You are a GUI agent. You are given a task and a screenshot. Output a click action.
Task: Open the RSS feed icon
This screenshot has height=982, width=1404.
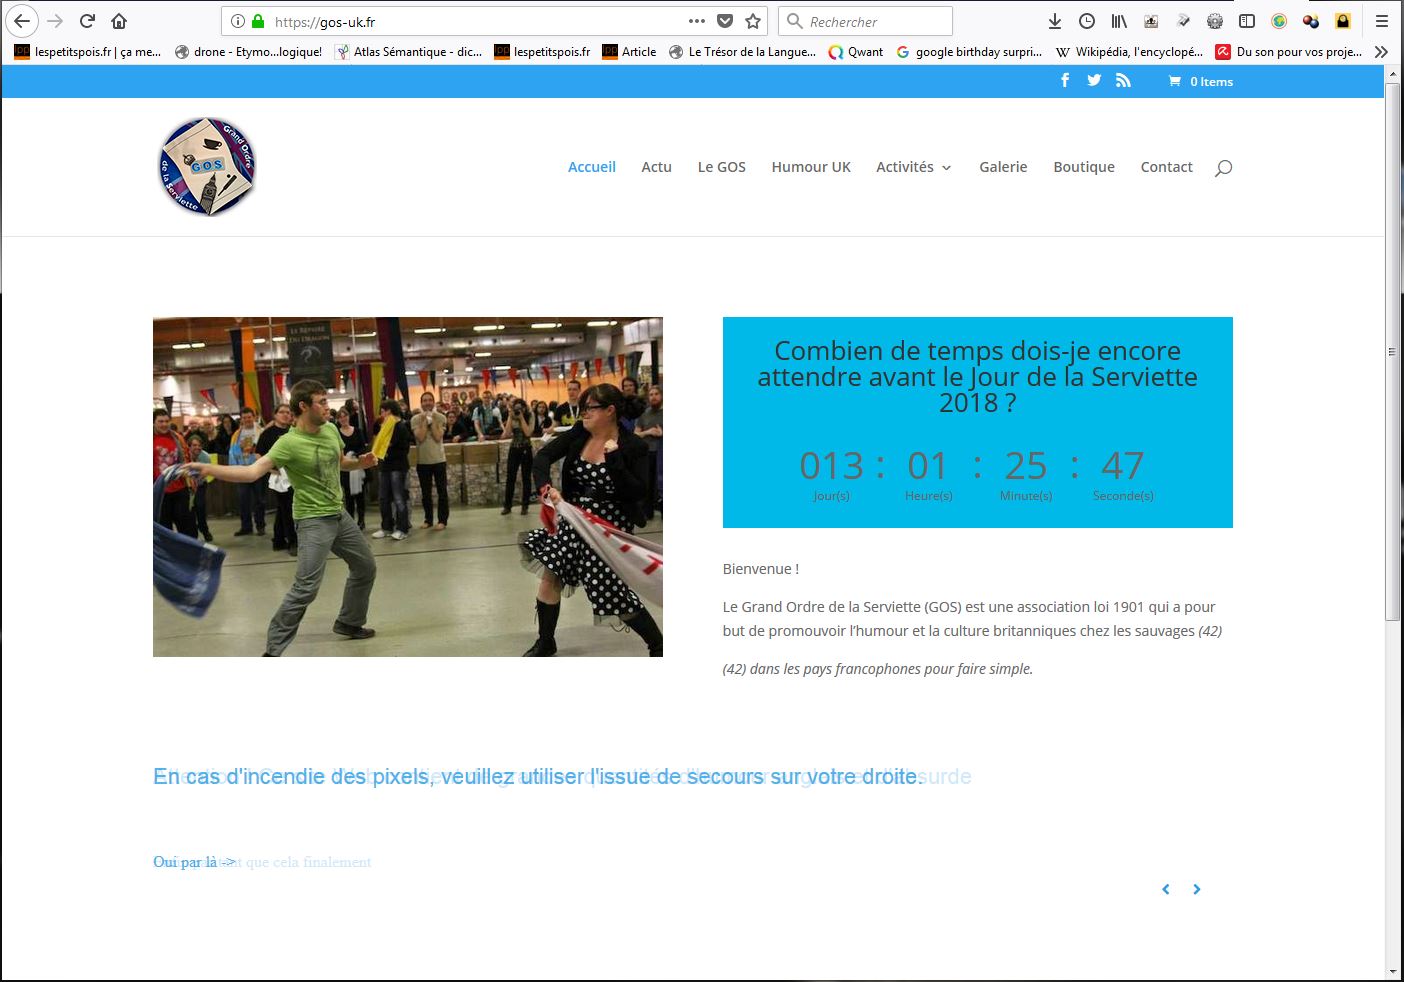tap(1123, 81)
